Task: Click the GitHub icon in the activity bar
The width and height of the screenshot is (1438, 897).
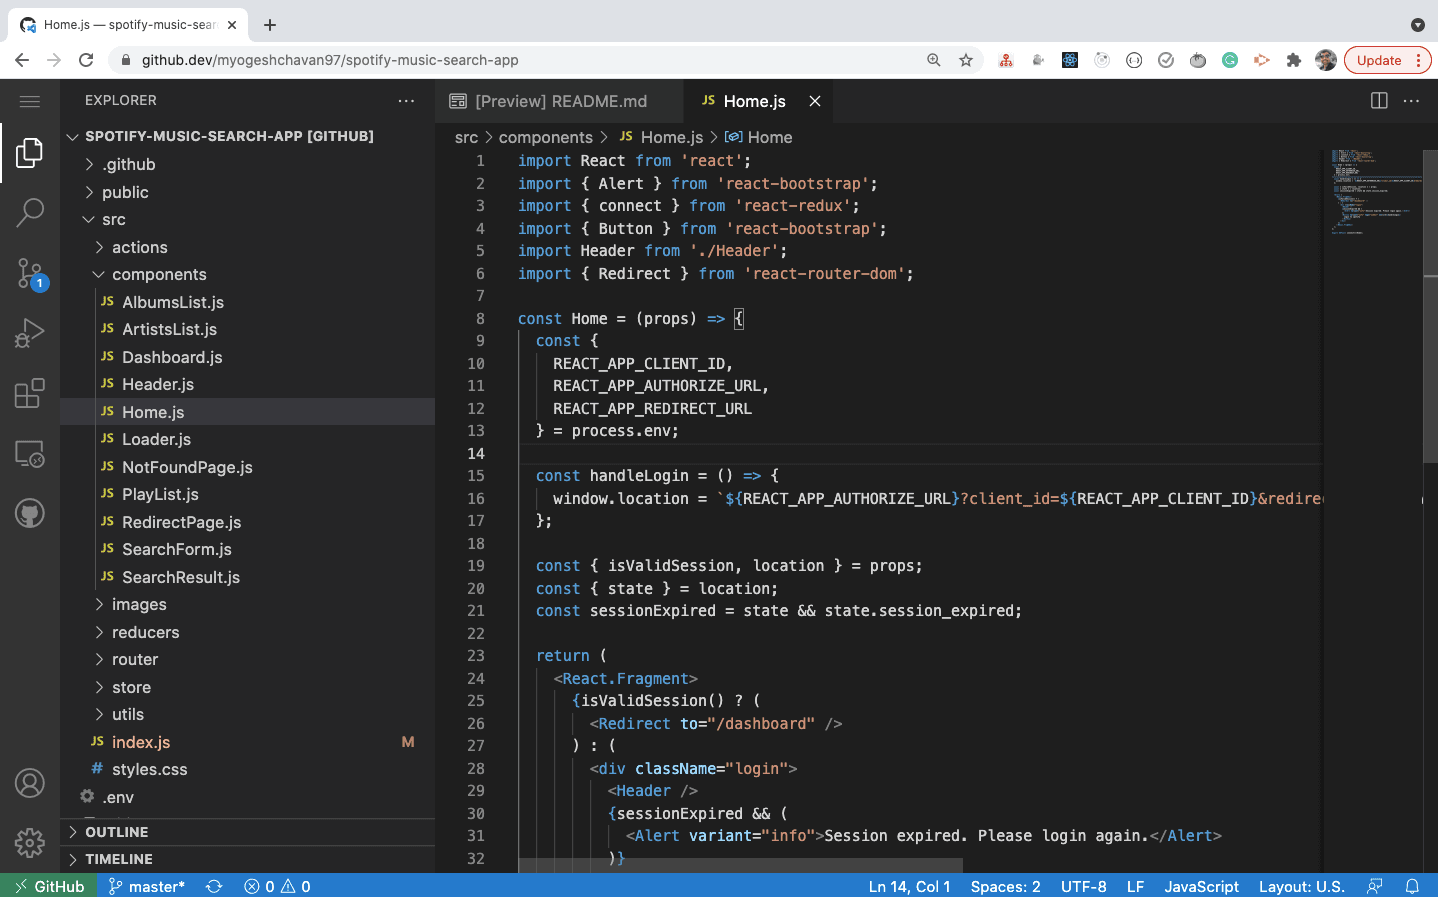Action: 29,513
